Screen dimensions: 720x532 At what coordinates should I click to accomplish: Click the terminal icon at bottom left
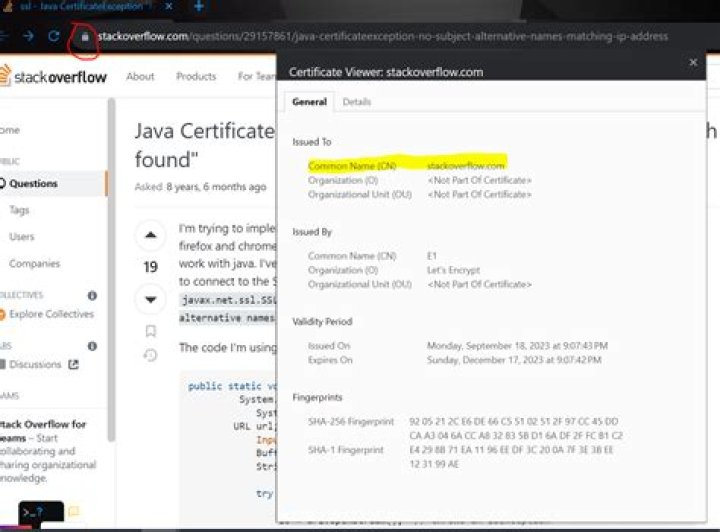[x=41, y=512]
